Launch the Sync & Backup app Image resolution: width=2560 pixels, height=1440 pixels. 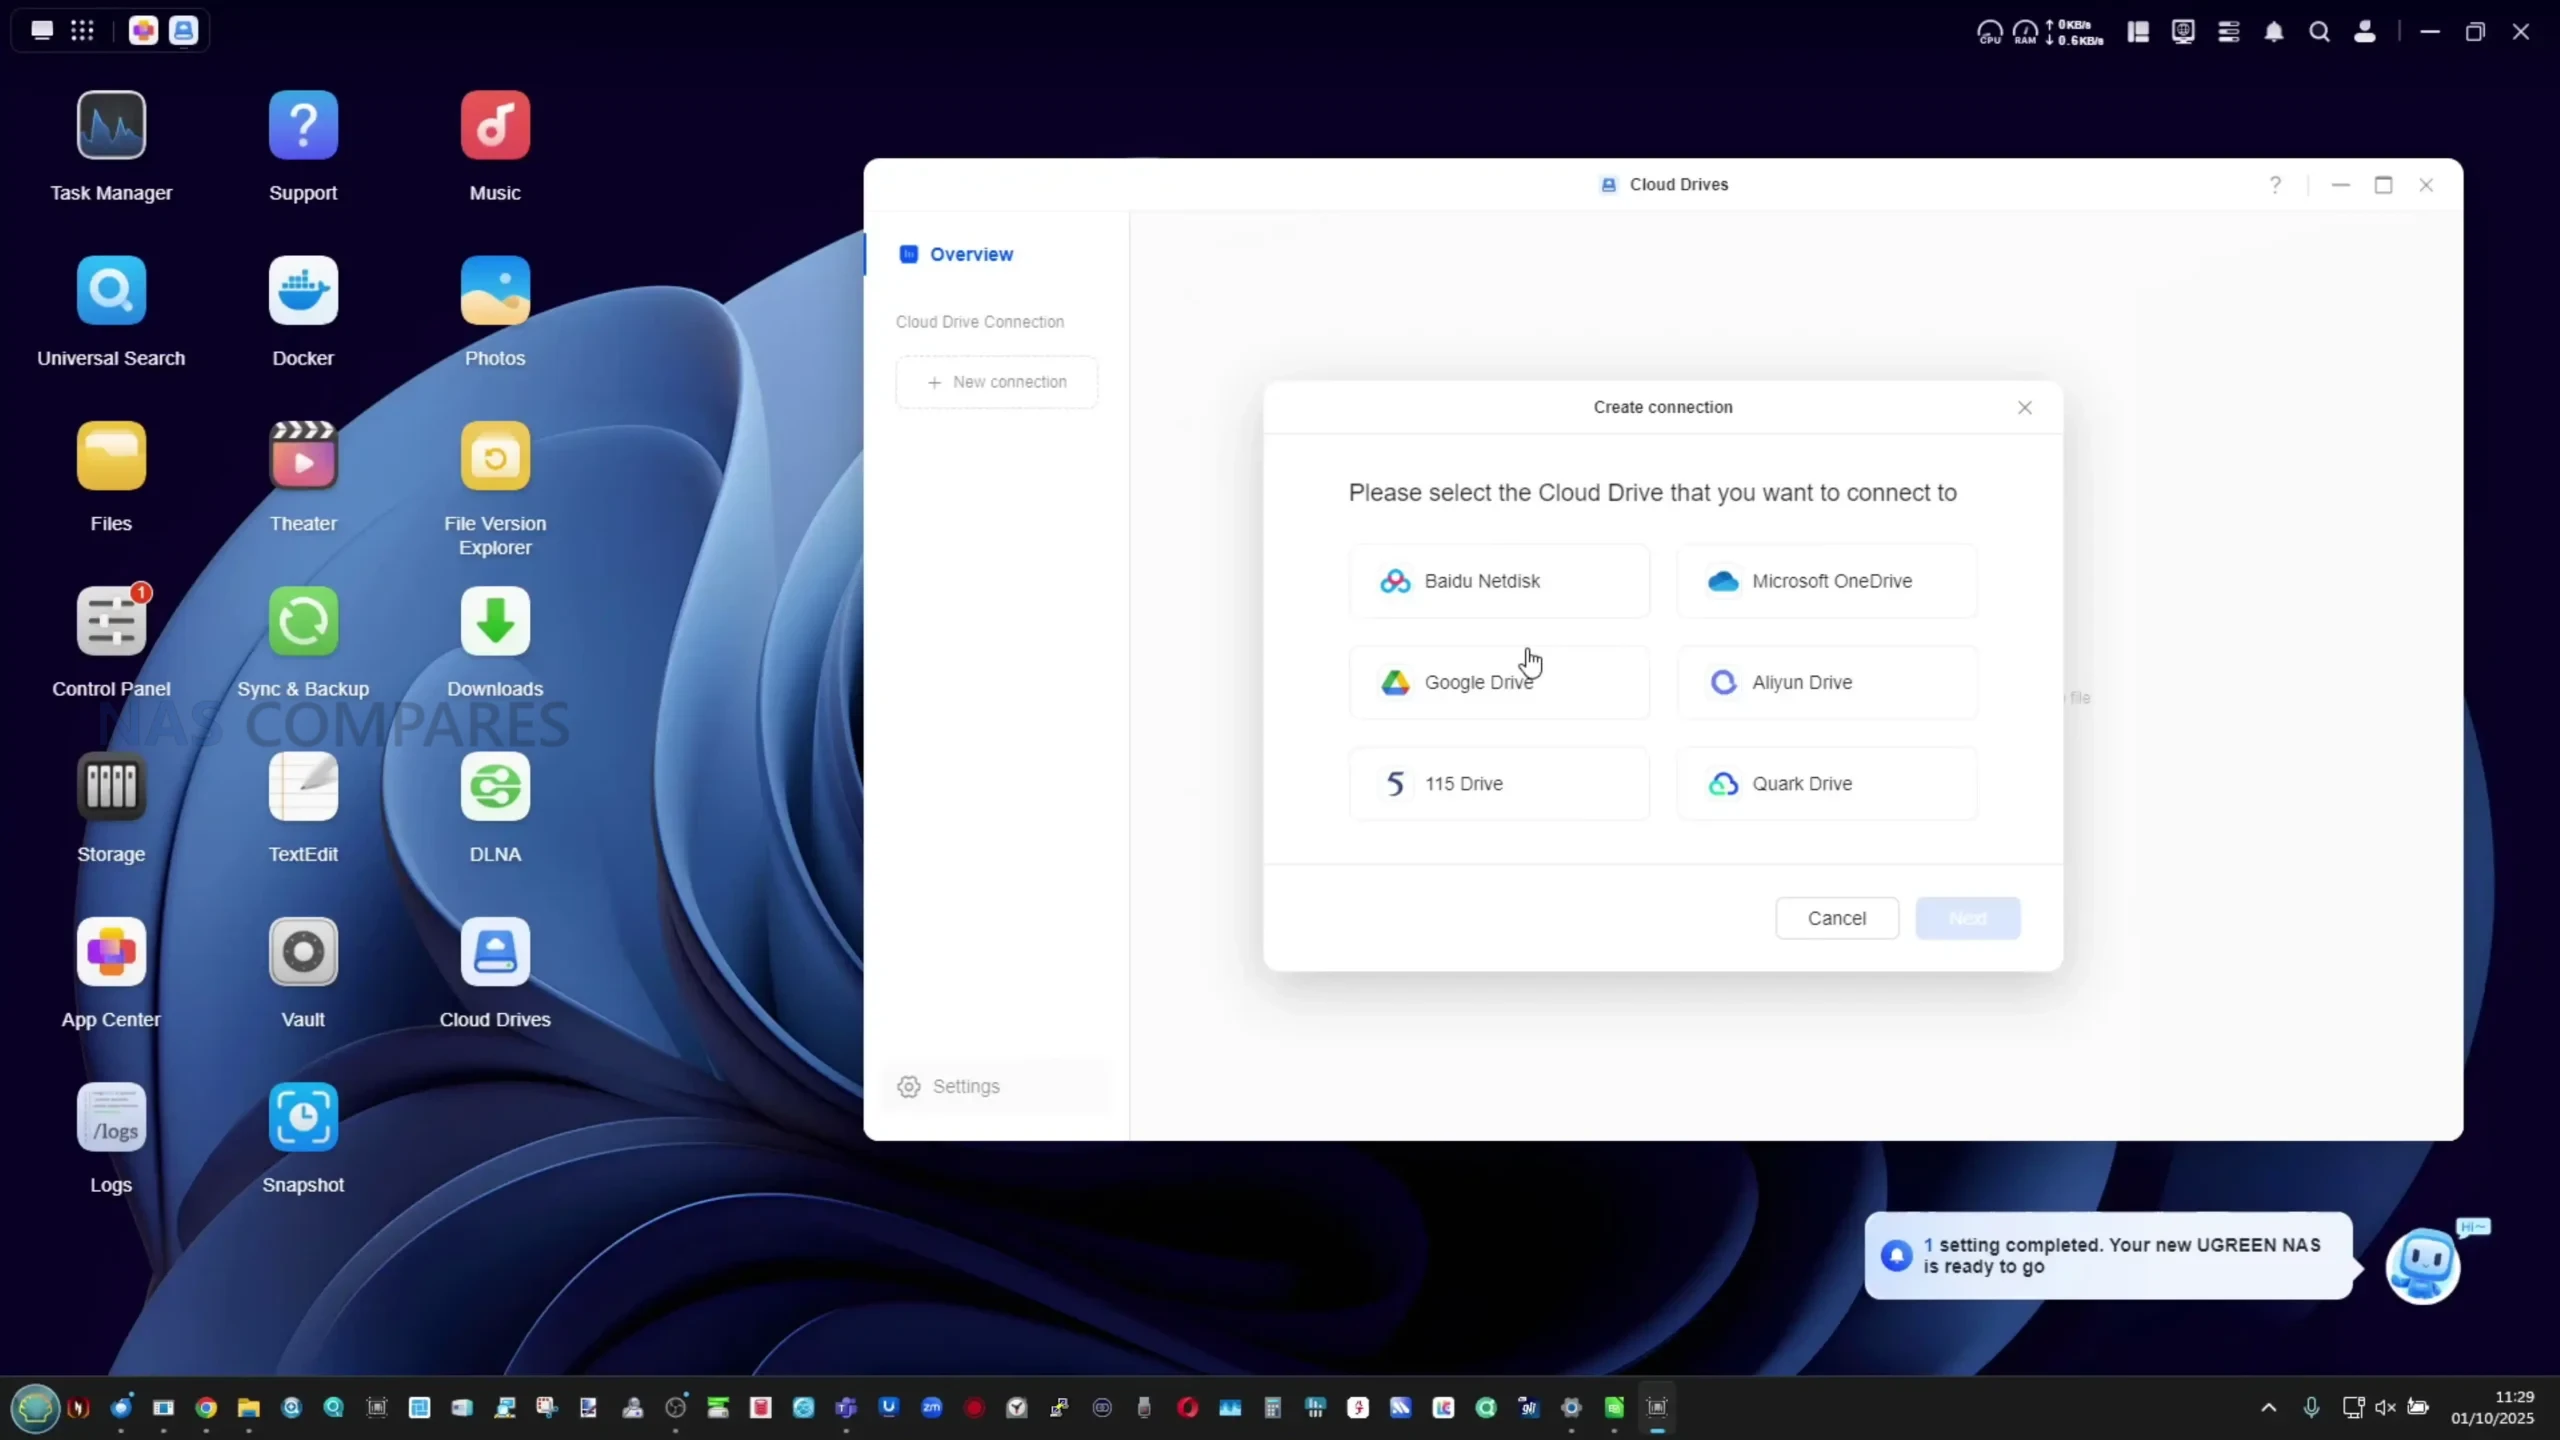point(303,622)
